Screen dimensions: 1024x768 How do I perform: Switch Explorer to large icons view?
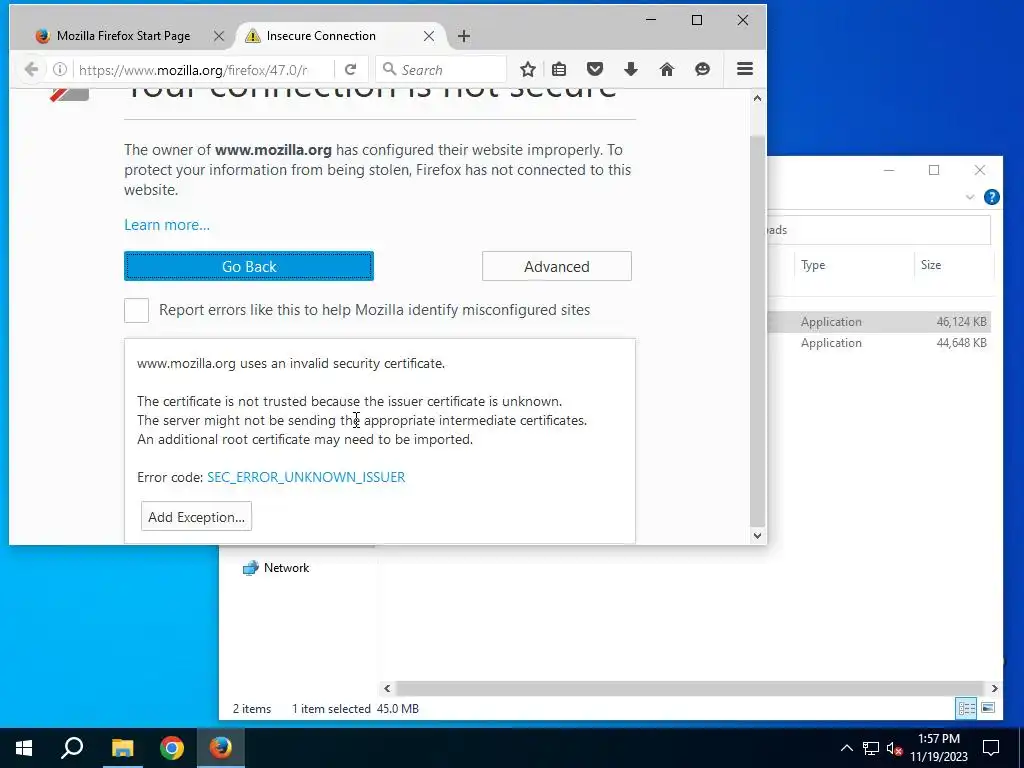(988, 708)
